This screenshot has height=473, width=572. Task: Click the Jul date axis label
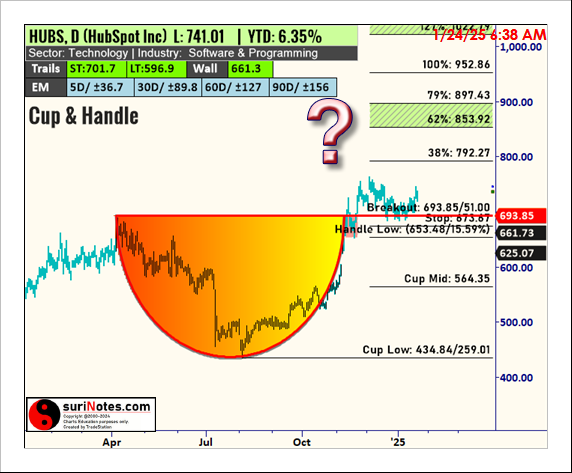[x=206, y=442]
